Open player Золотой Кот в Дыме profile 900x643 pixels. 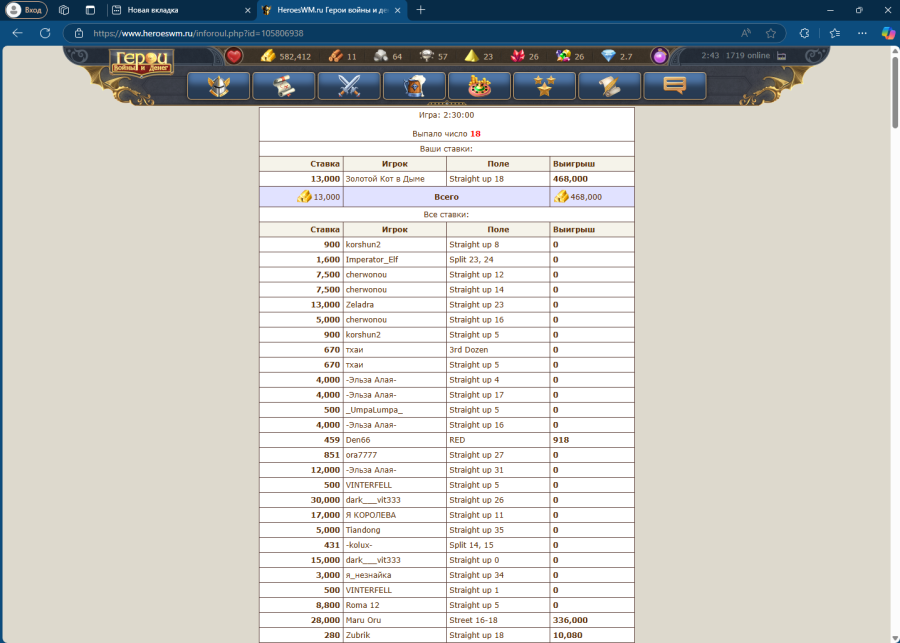pos(385,179)
